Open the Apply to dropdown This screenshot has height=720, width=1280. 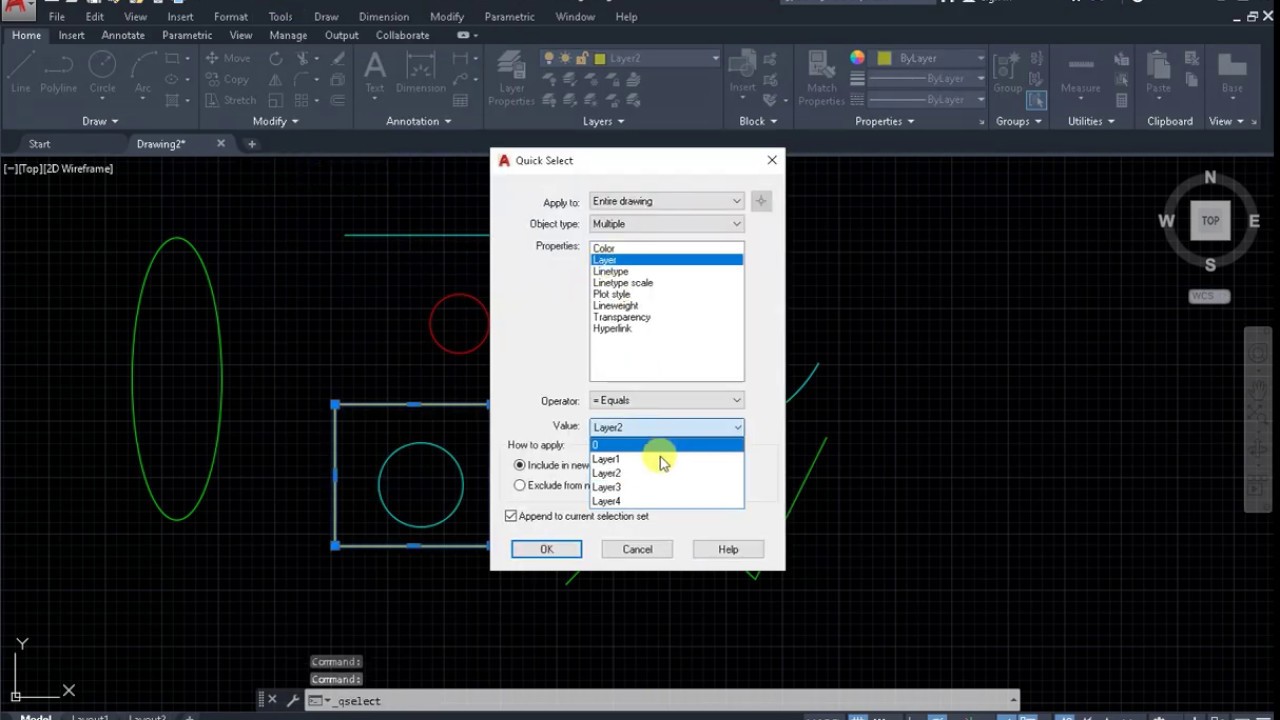pos(667,201)
